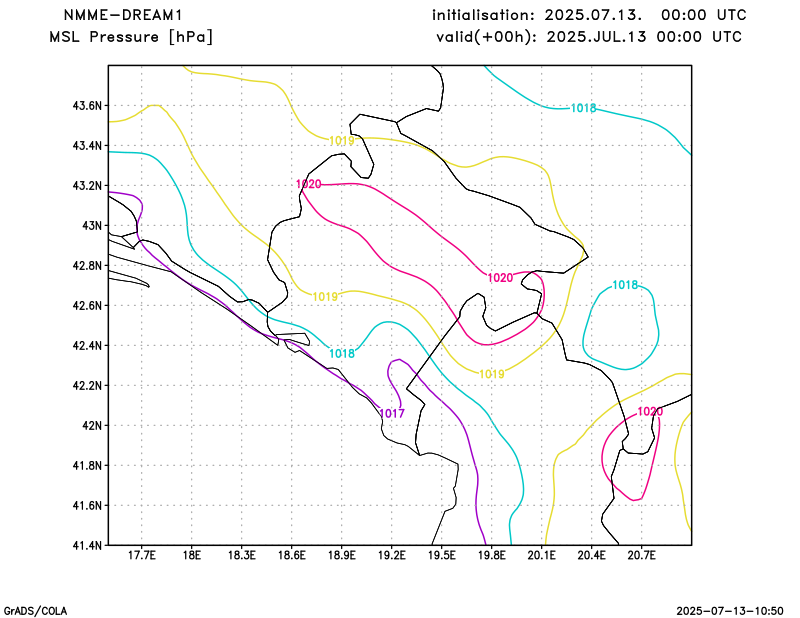Image resolution: width=800 pixels, height=618 pixels.
Task: Click the 20.7E longitude label
Action: 641,555
